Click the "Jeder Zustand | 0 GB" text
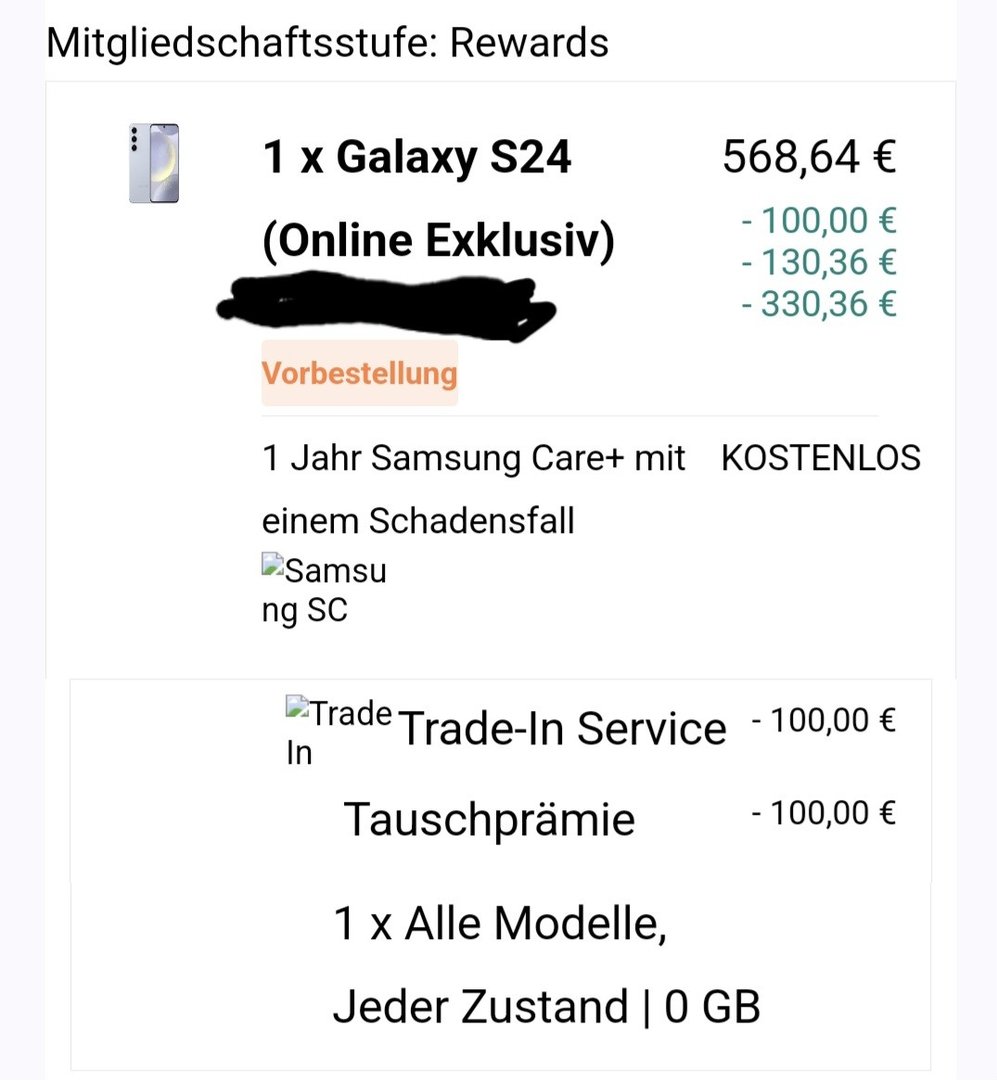The height and width of the screenshot is (1080, 997). (546, 1007)
